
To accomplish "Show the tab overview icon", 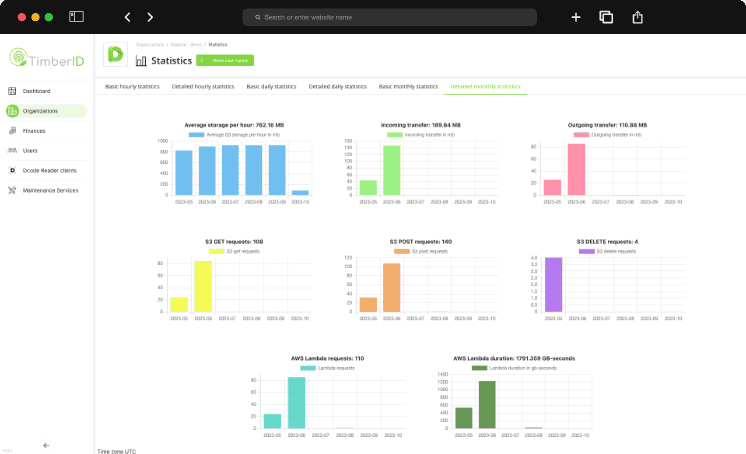I will point(606,17).
